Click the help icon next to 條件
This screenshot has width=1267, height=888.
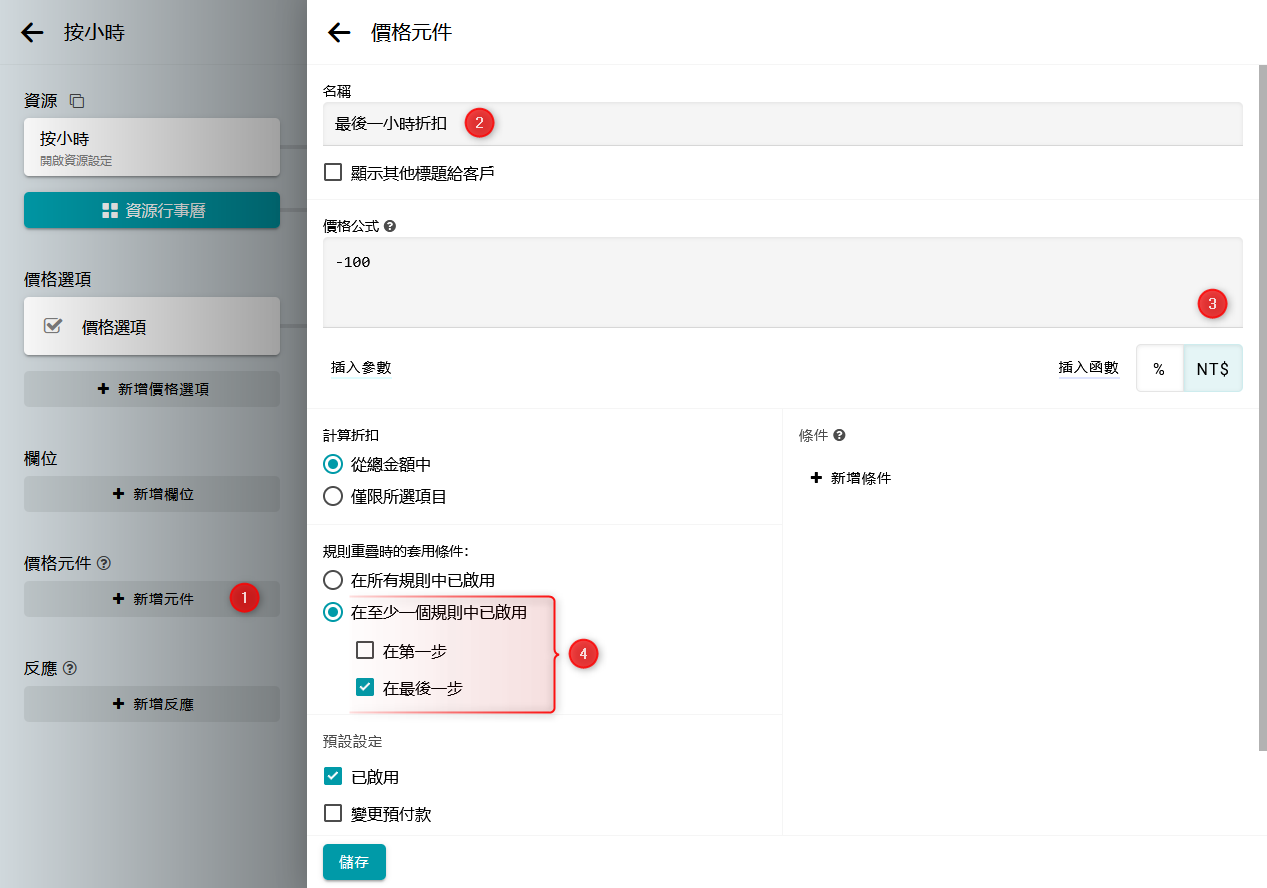840,436
